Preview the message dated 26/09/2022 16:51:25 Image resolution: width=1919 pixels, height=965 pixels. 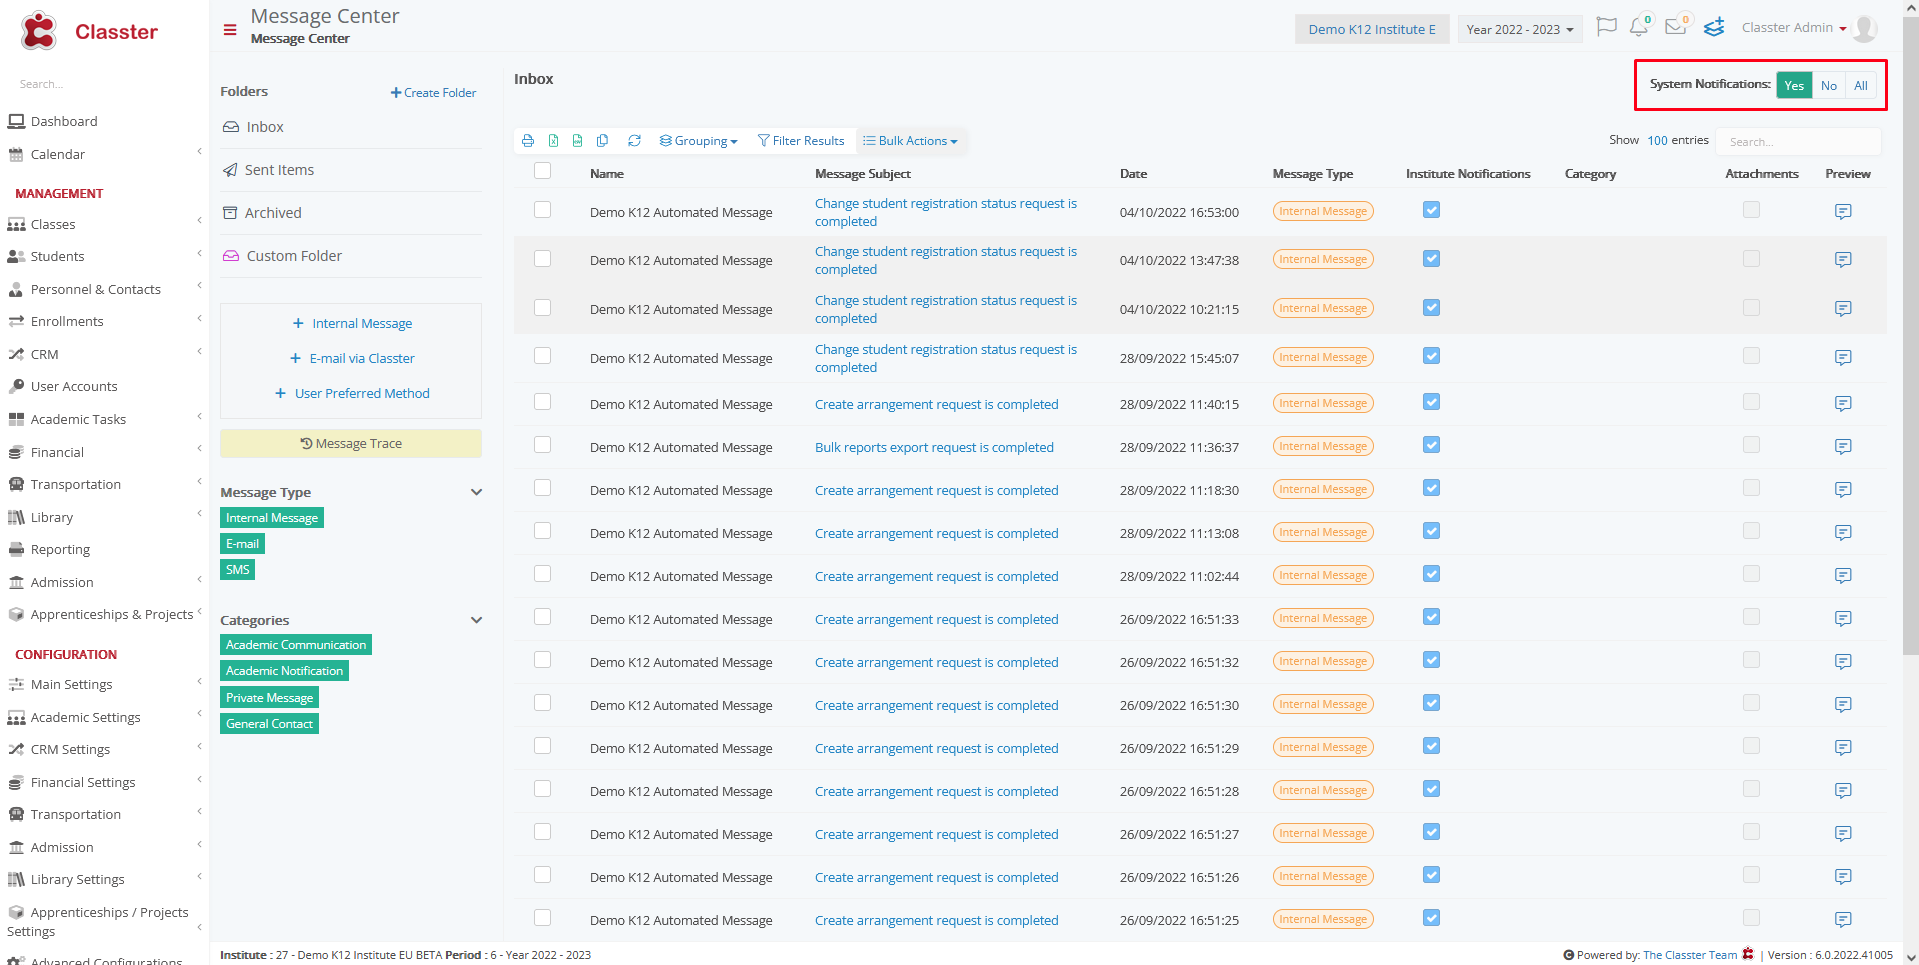(x=1843, y=920)
